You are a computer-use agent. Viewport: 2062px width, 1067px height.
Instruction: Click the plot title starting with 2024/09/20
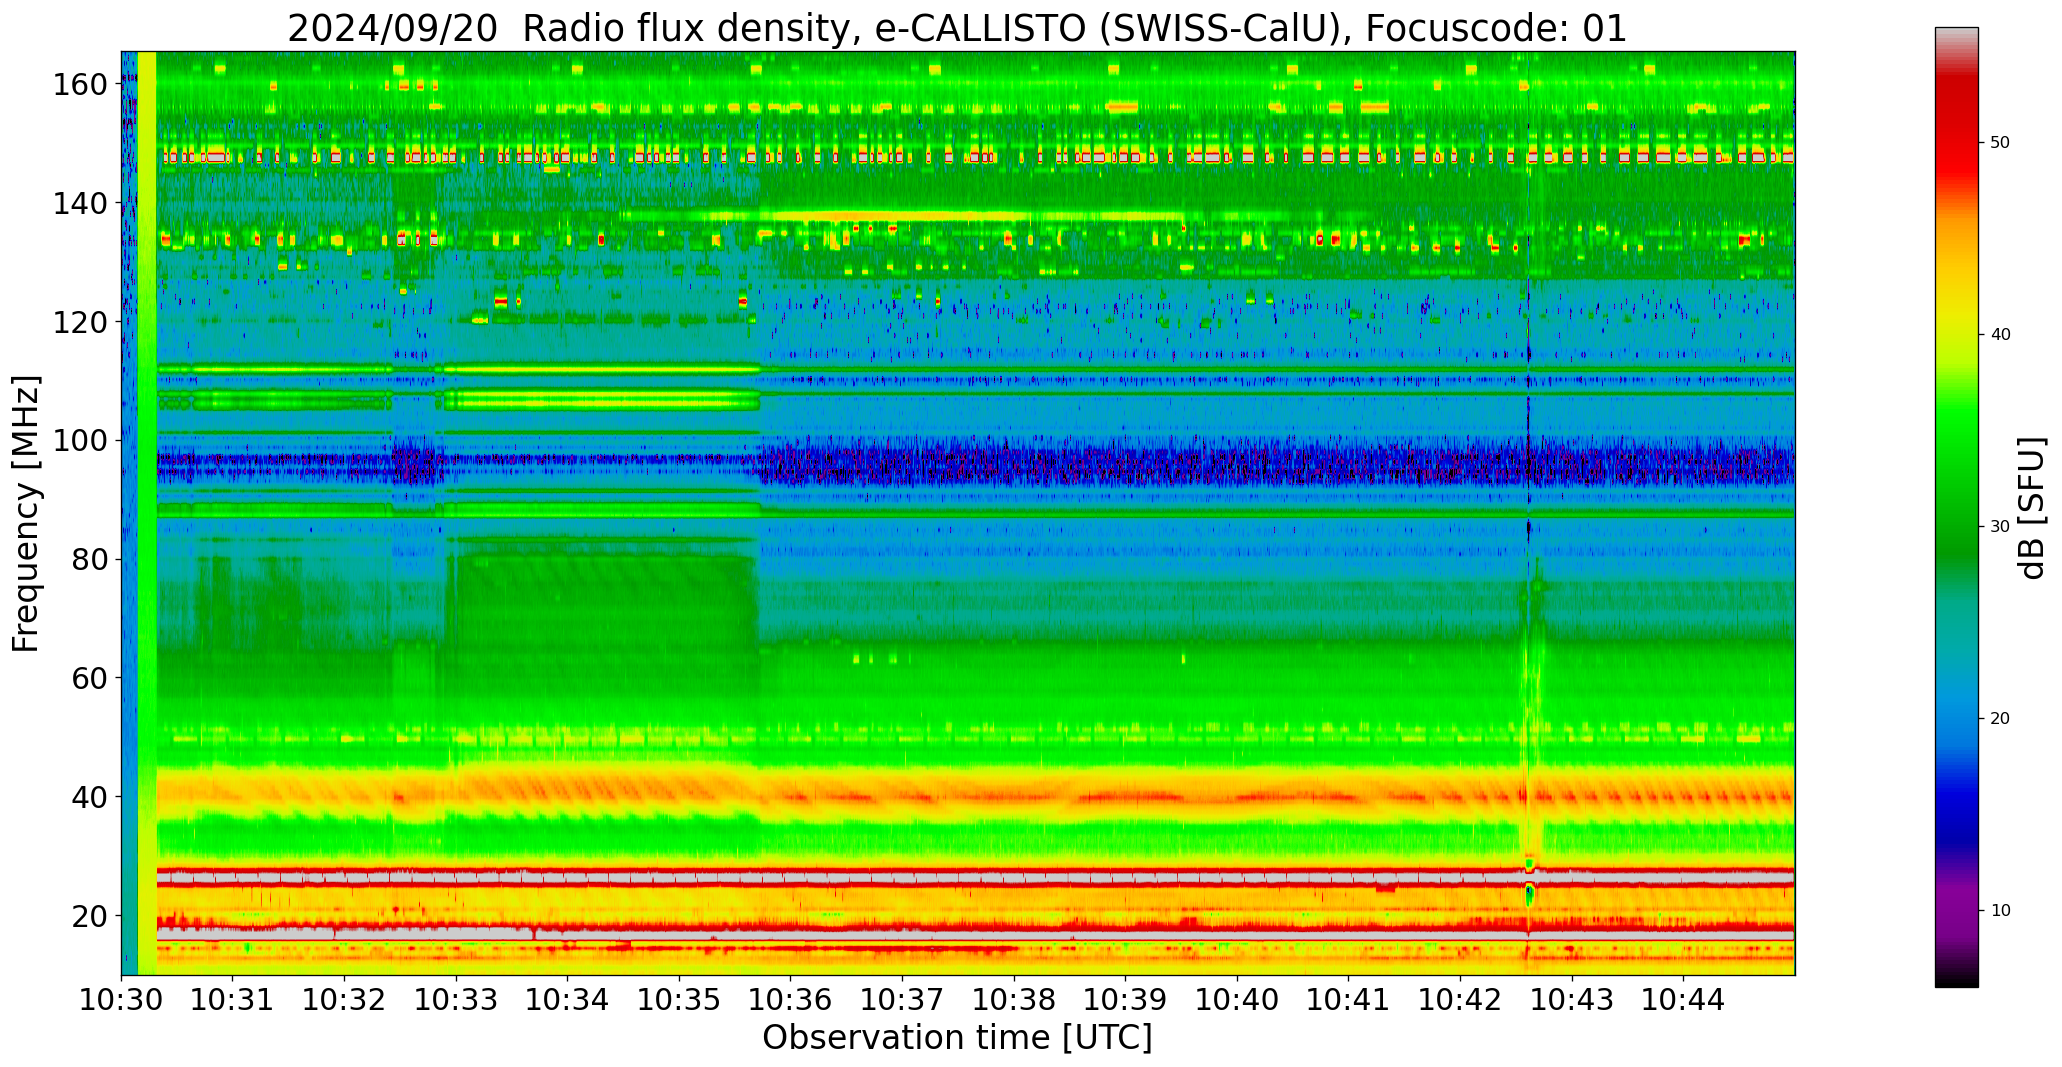(957, 28)
